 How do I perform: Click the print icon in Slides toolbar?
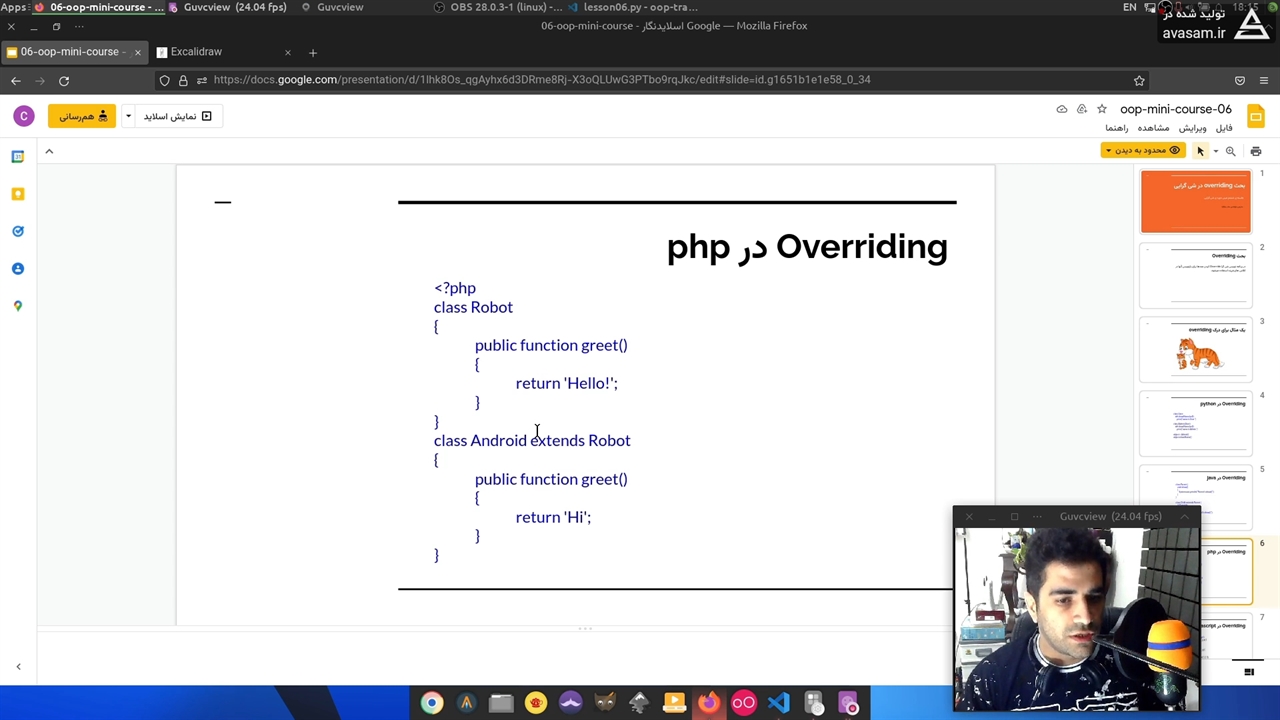[x=1256, y=151]
